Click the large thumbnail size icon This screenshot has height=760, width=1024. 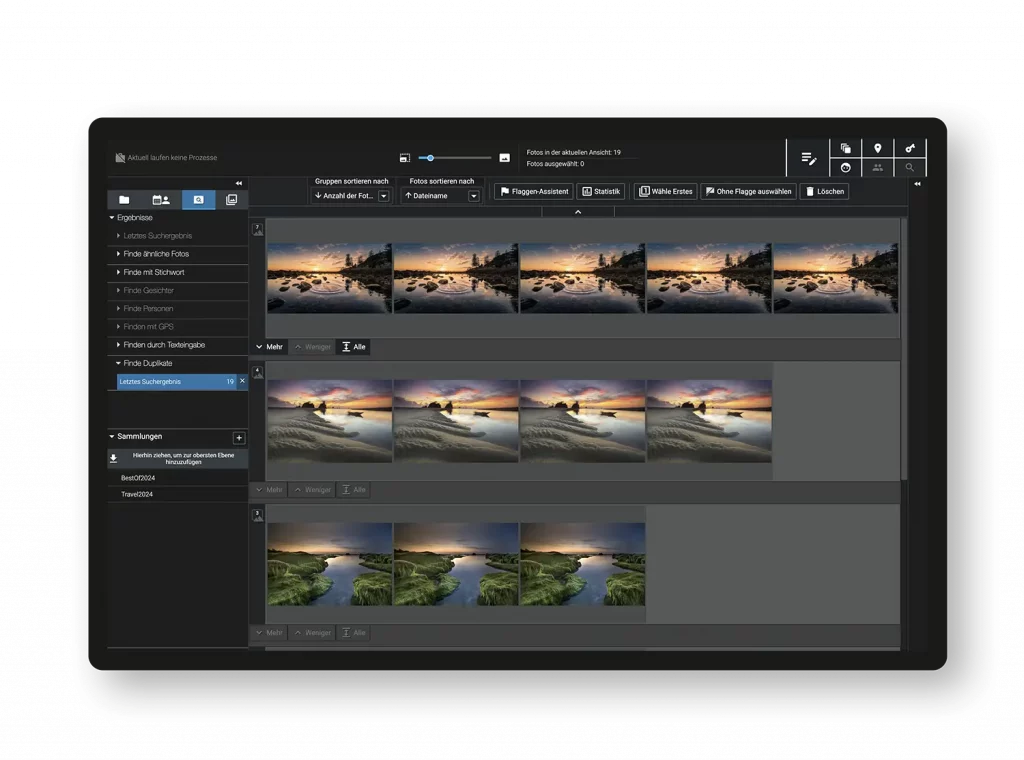coord(504,158)
